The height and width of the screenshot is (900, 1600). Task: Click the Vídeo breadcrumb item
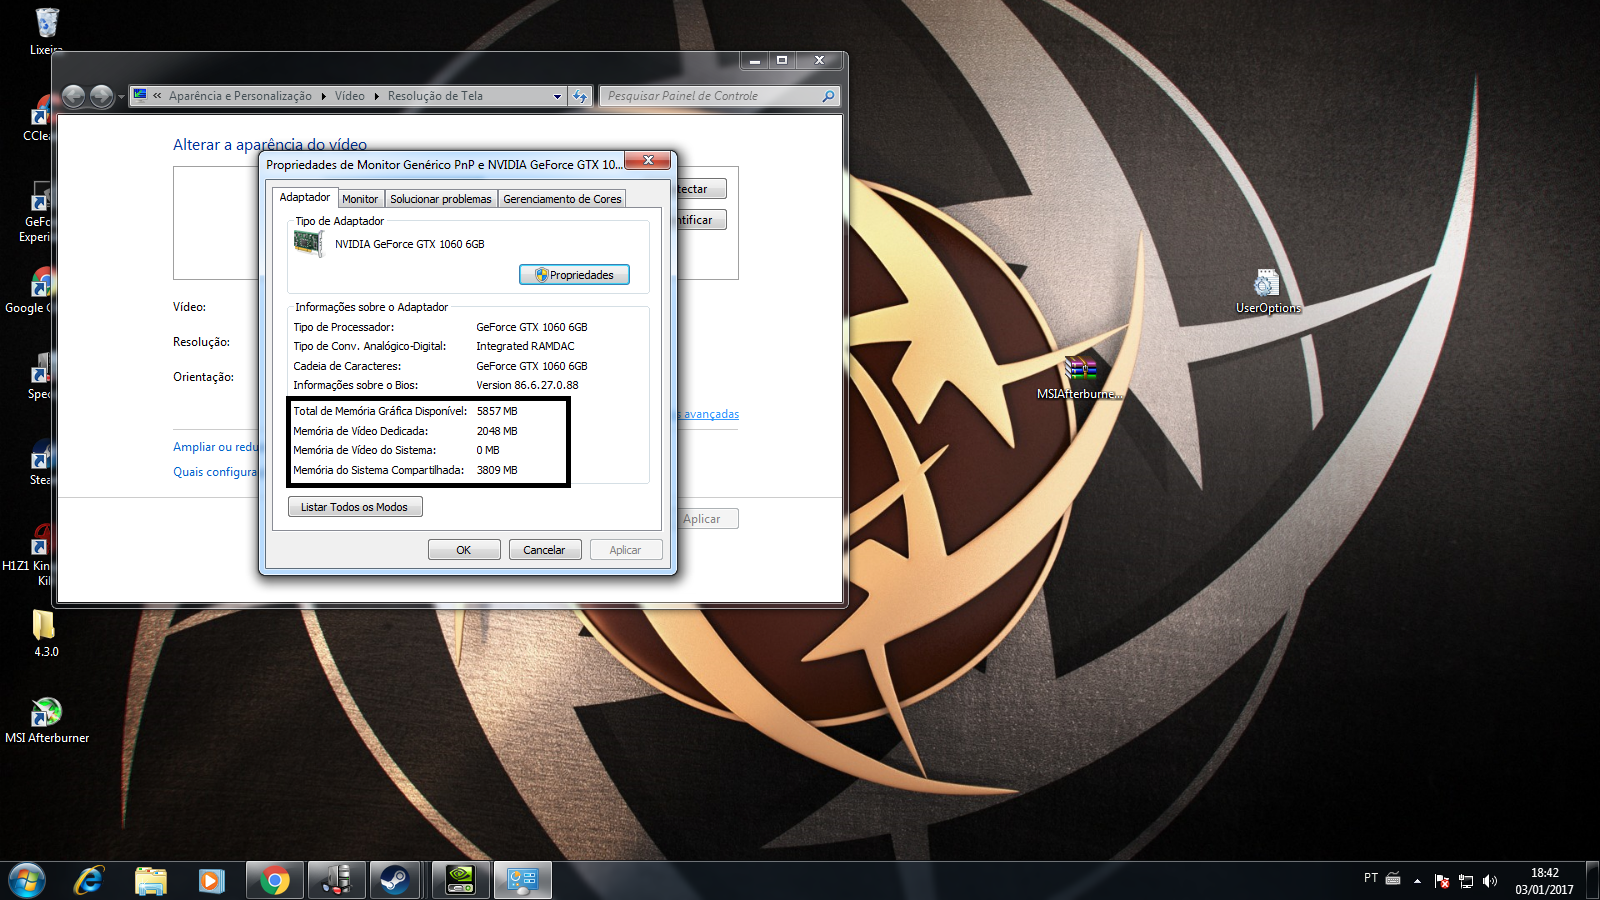pos(349,96)
